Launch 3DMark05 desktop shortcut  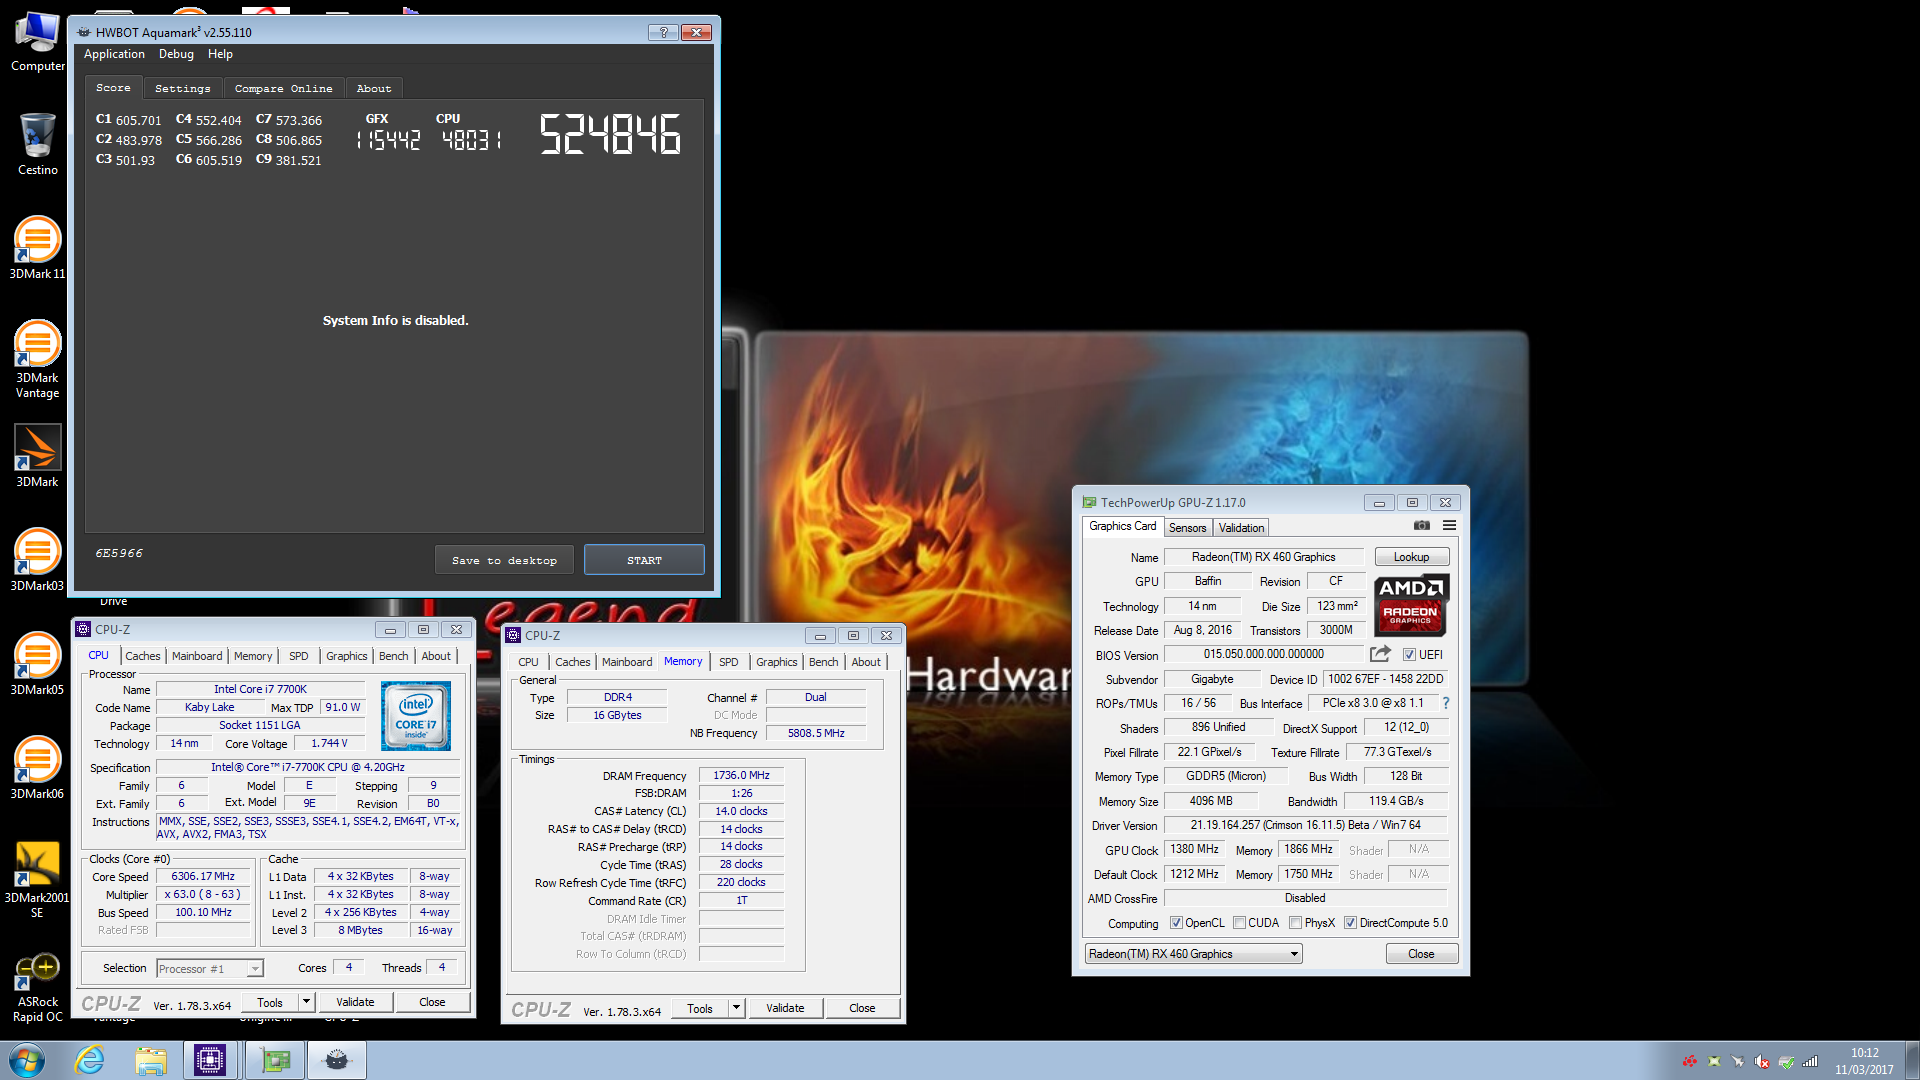click(37, 664)
